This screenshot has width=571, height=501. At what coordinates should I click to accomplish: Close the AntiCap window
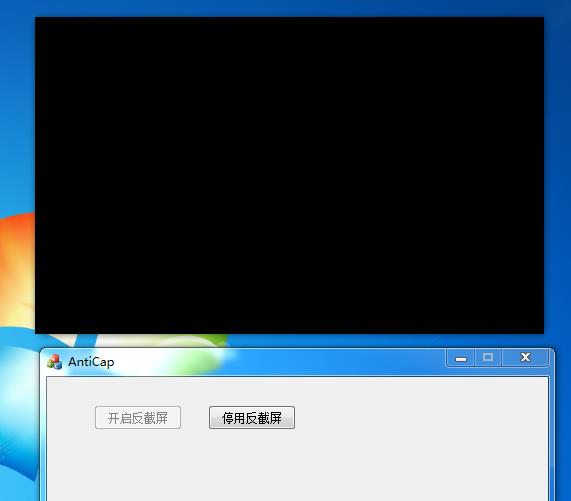pos(525,358)
